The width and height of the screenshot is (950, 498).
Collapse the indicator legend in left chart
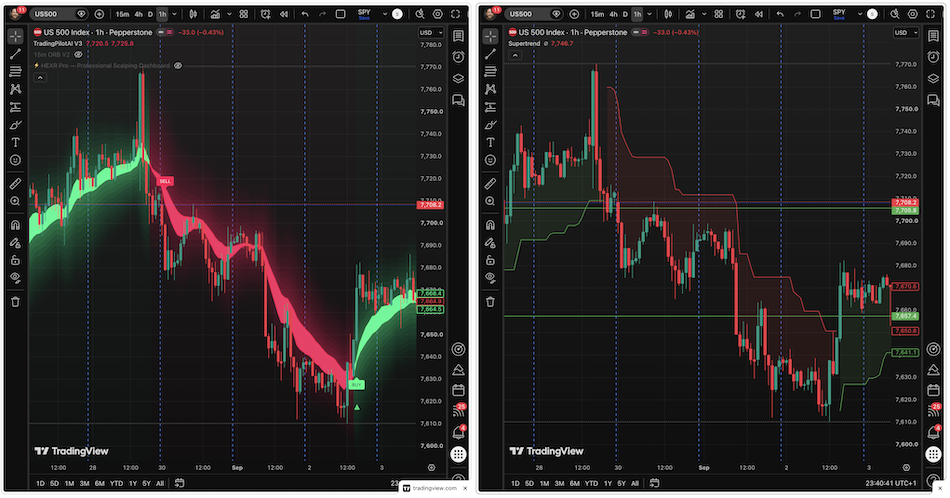pos(40,78)
